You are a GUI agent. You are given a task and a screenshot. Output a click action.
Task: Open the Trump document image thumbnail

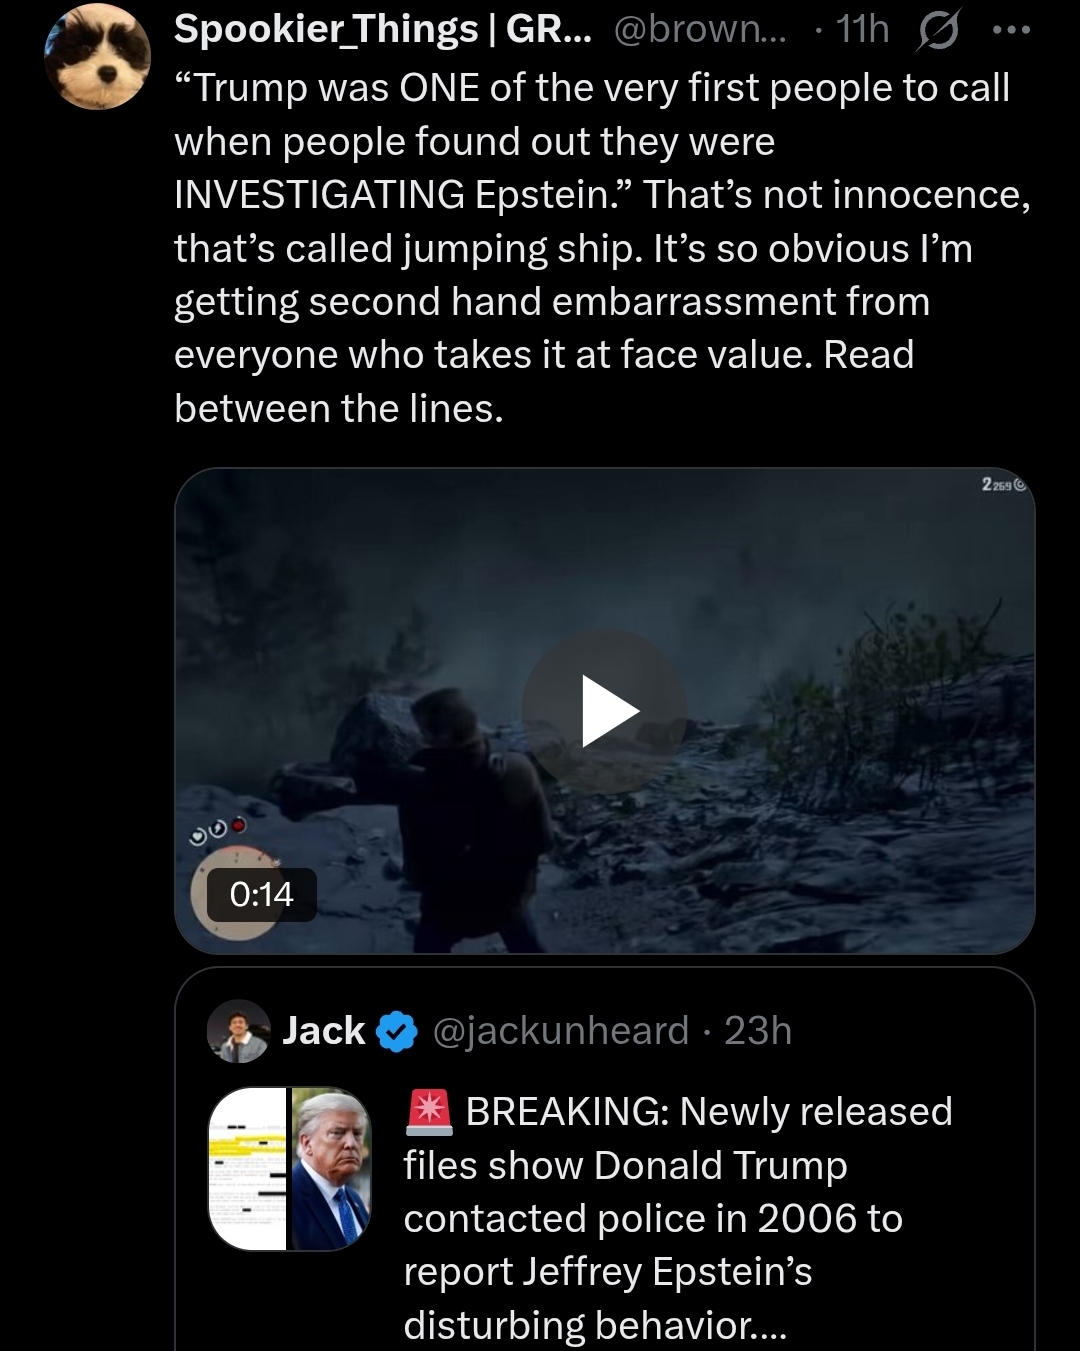290,1169
